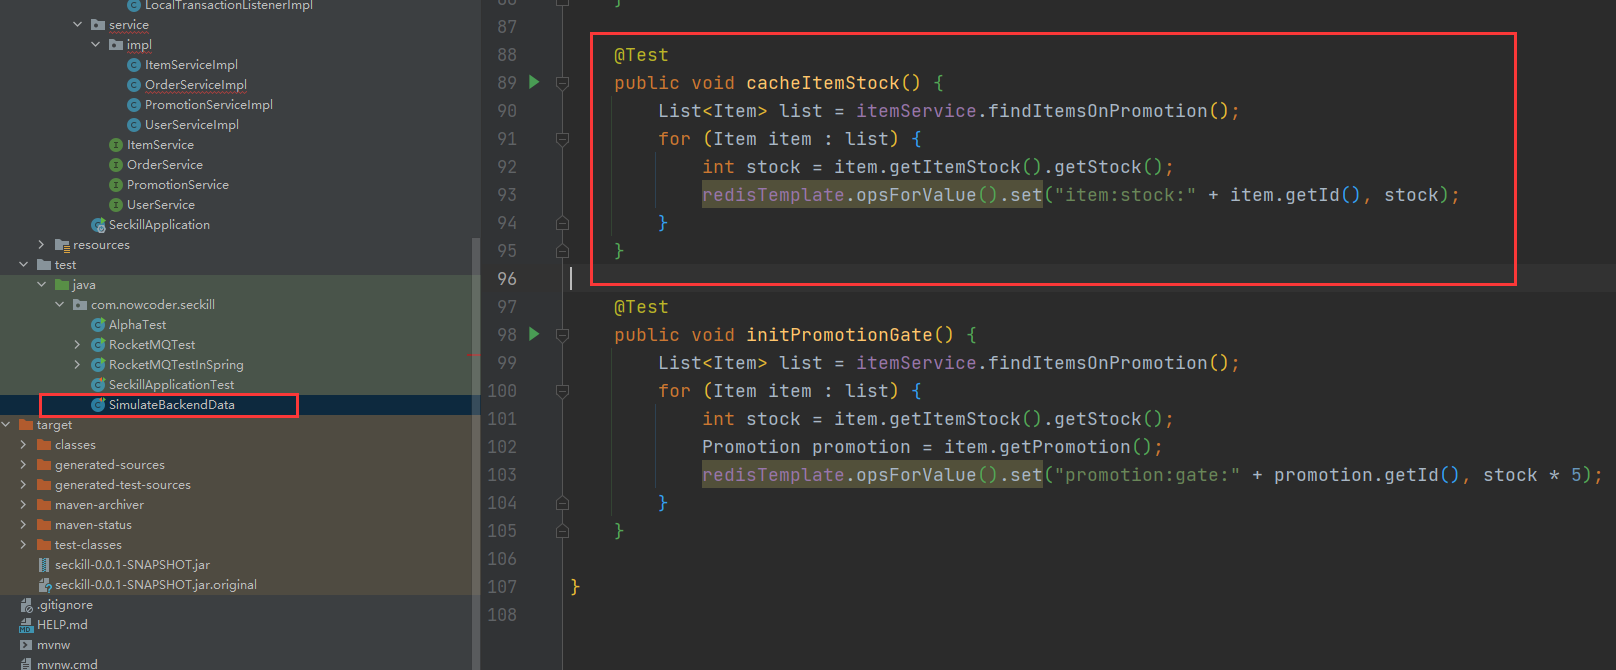Fold the cacheItemStock method at line 89
The width and height of the screenshot is (1616, 670).
click(562, 83)
